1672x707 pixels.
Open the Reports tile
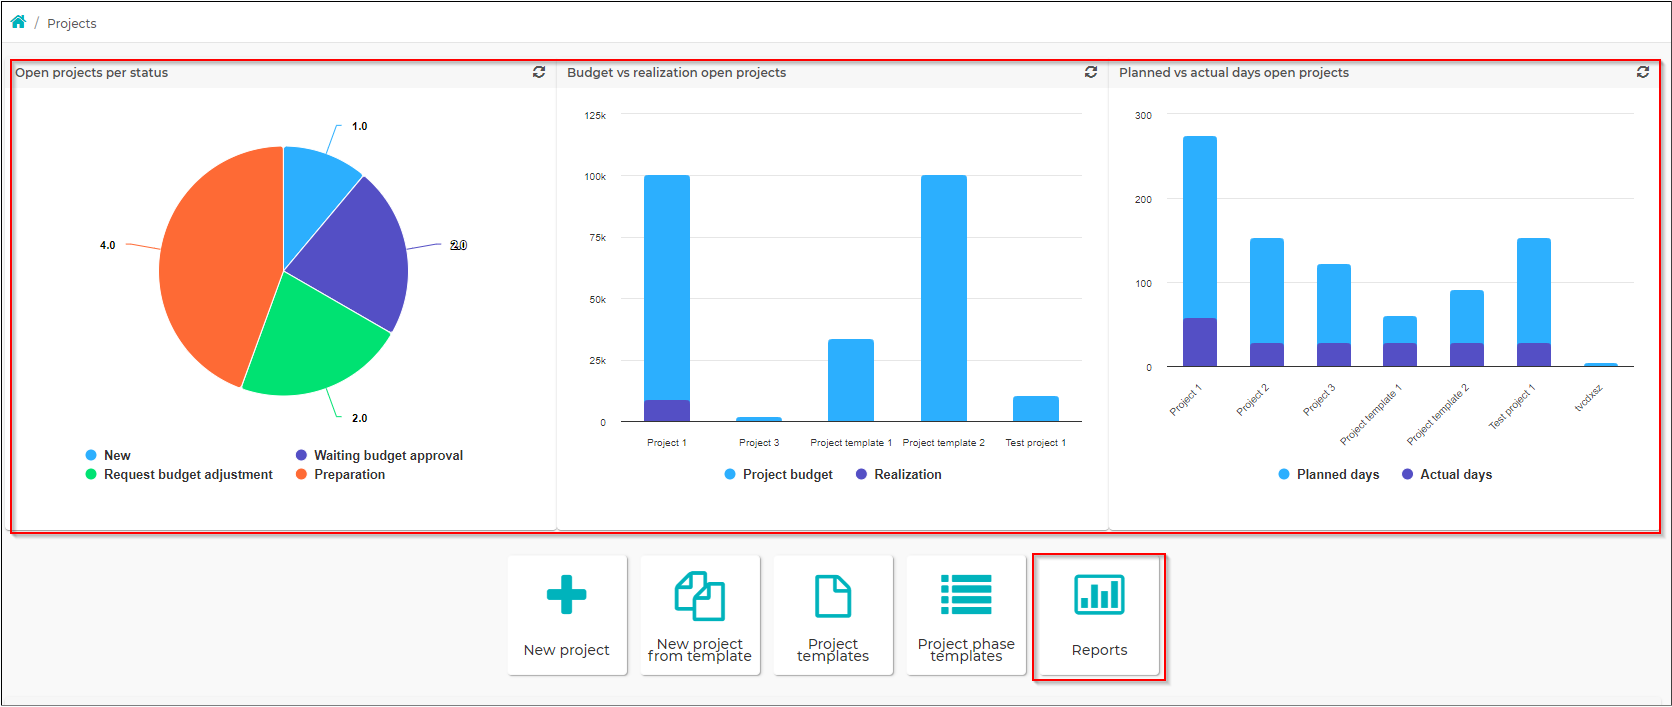(x=1099, y=615)
